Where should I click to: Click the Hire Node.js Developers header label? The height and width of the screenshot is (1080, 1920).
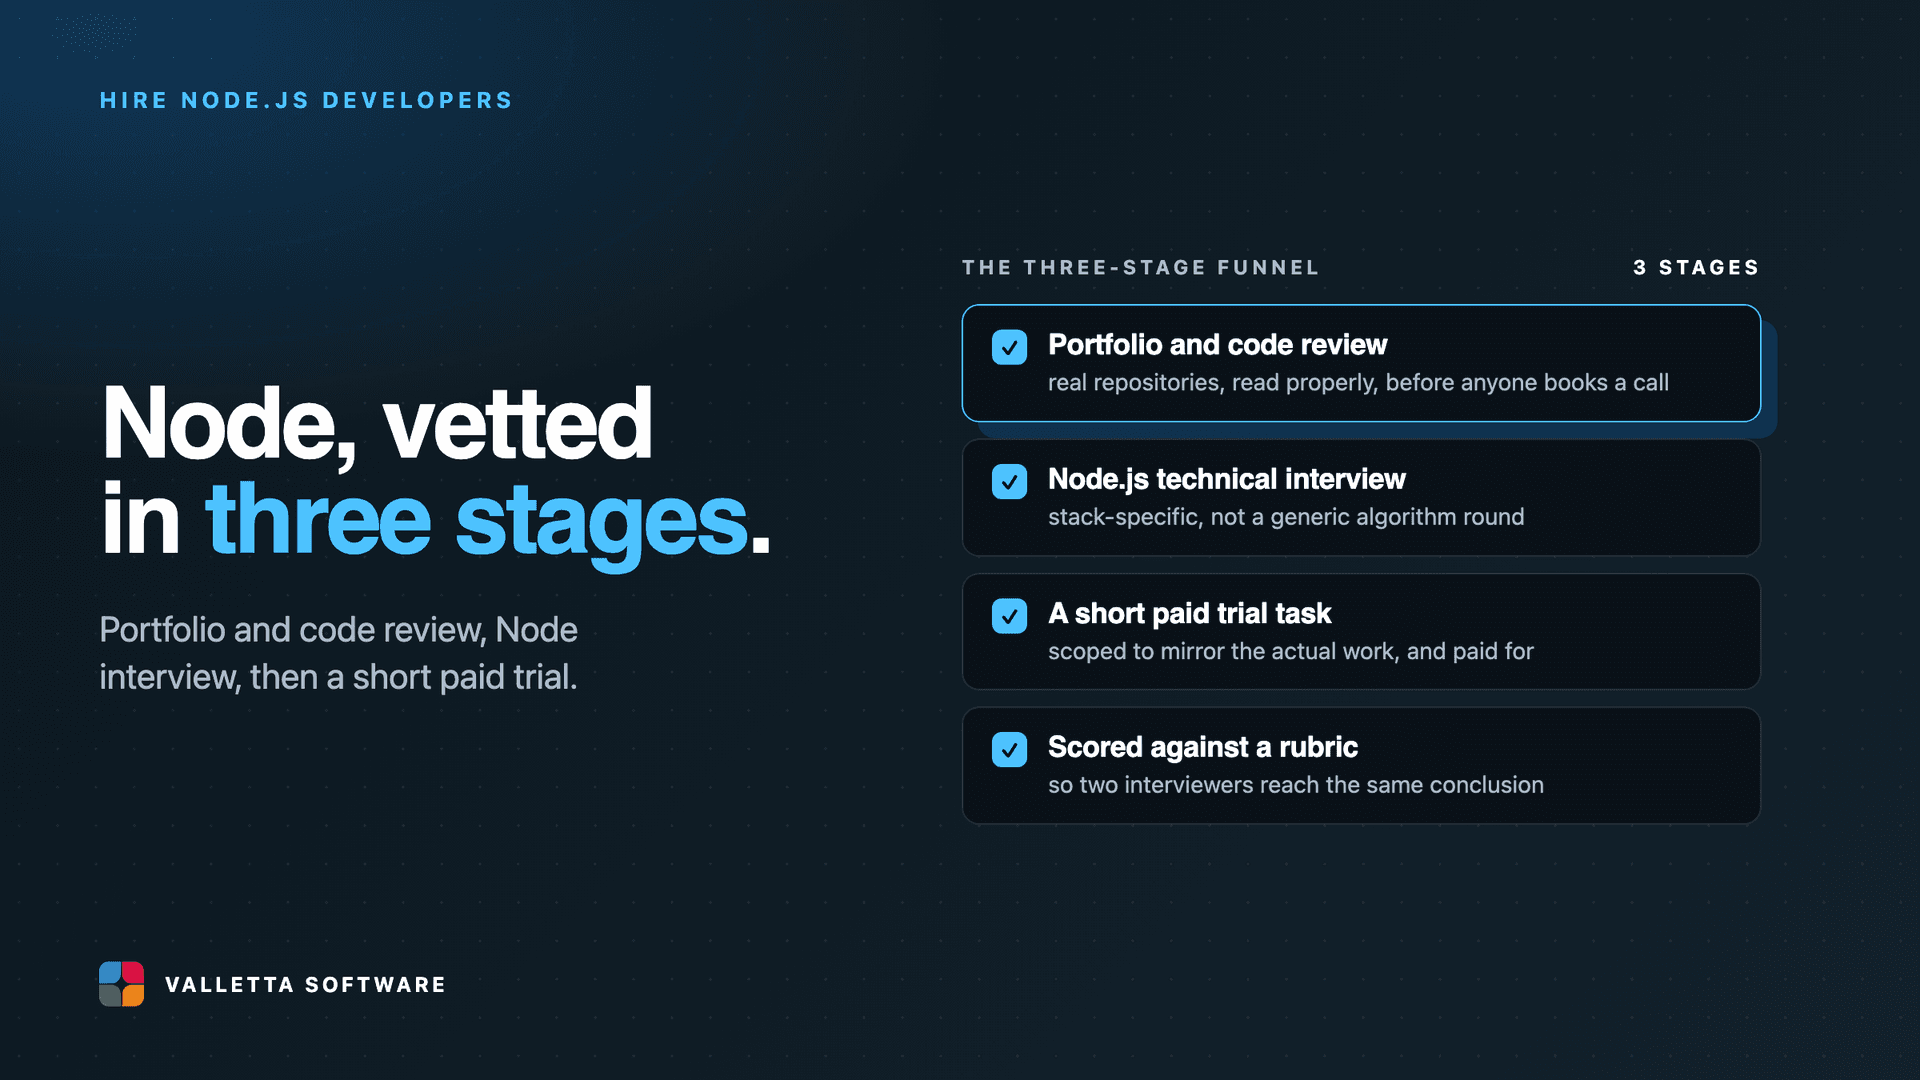pyautogui.click(x=306, y=101)
